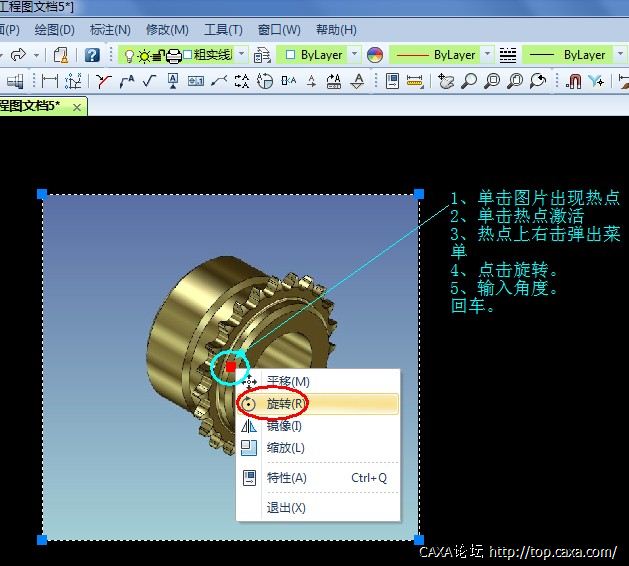The image size is (629, 566).
Task: Select the coordinate dimension tool
Action: point(73,81)
